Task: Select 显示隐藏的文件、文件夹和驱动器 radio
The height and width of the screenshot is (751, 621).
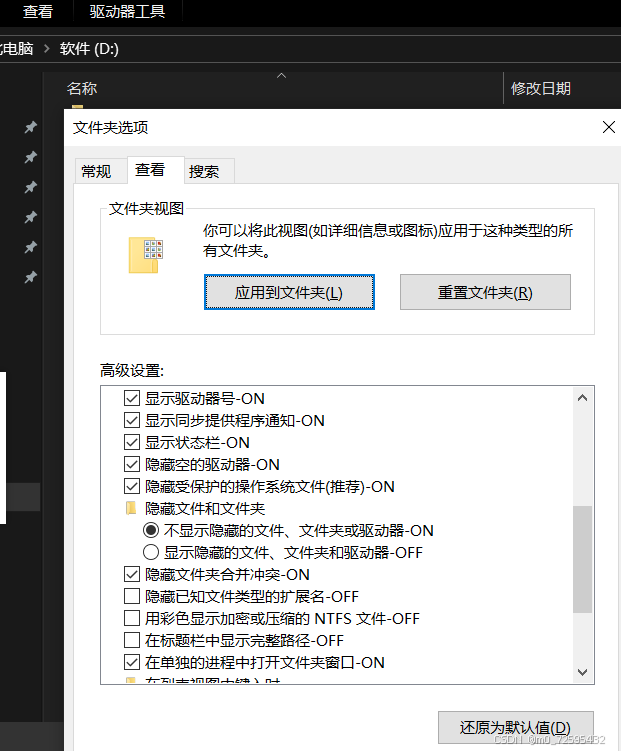Action: click(151, 552)
